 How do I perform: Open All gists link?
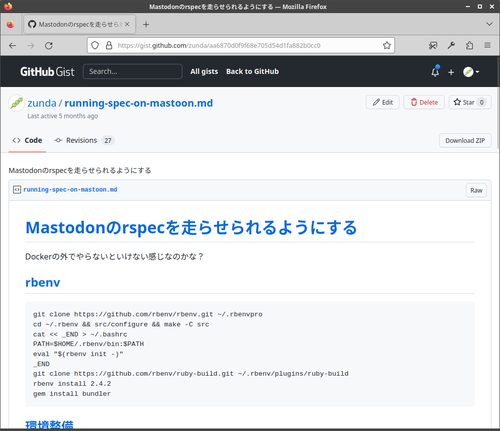[204, 71]
